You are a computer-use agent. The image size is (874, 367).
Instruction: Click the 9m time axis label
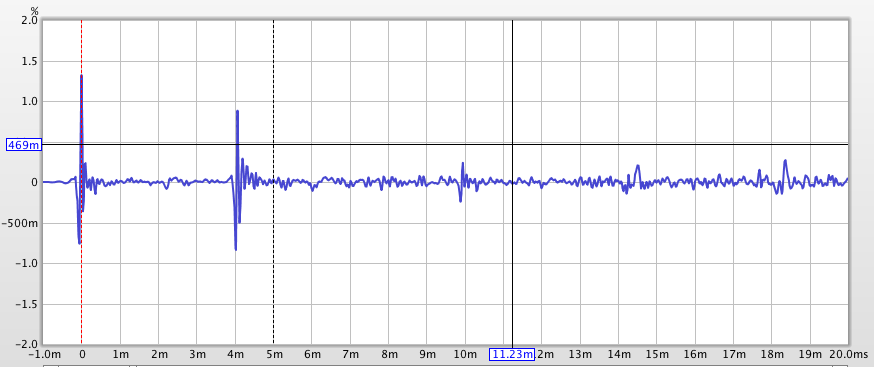(x=427, y=355)
